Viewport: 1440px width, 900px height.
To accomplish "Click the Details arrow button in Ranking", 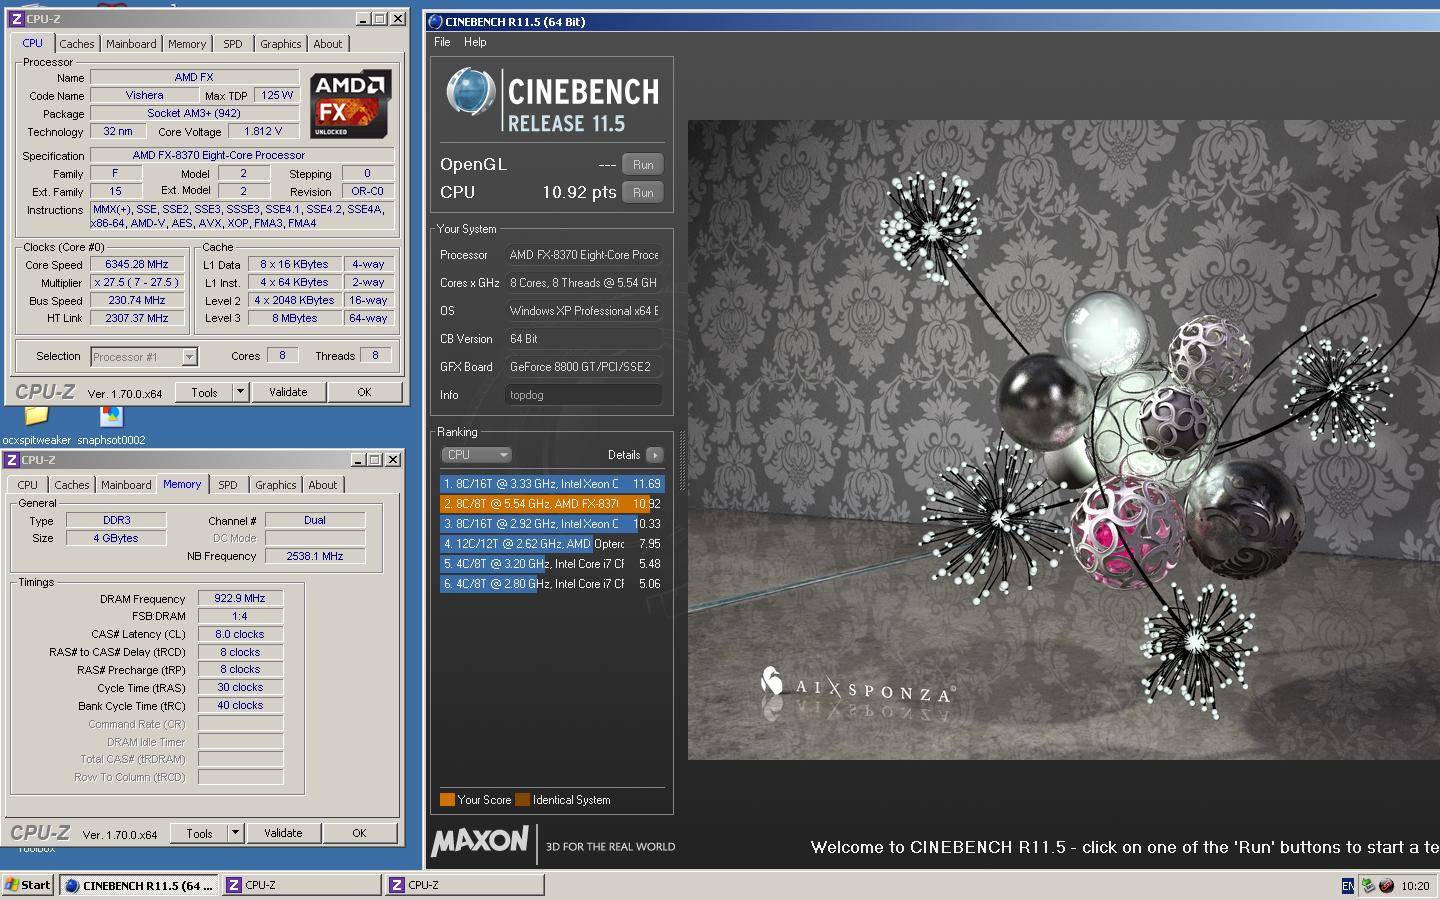I will pyautogui.click(x=655, y=455).
